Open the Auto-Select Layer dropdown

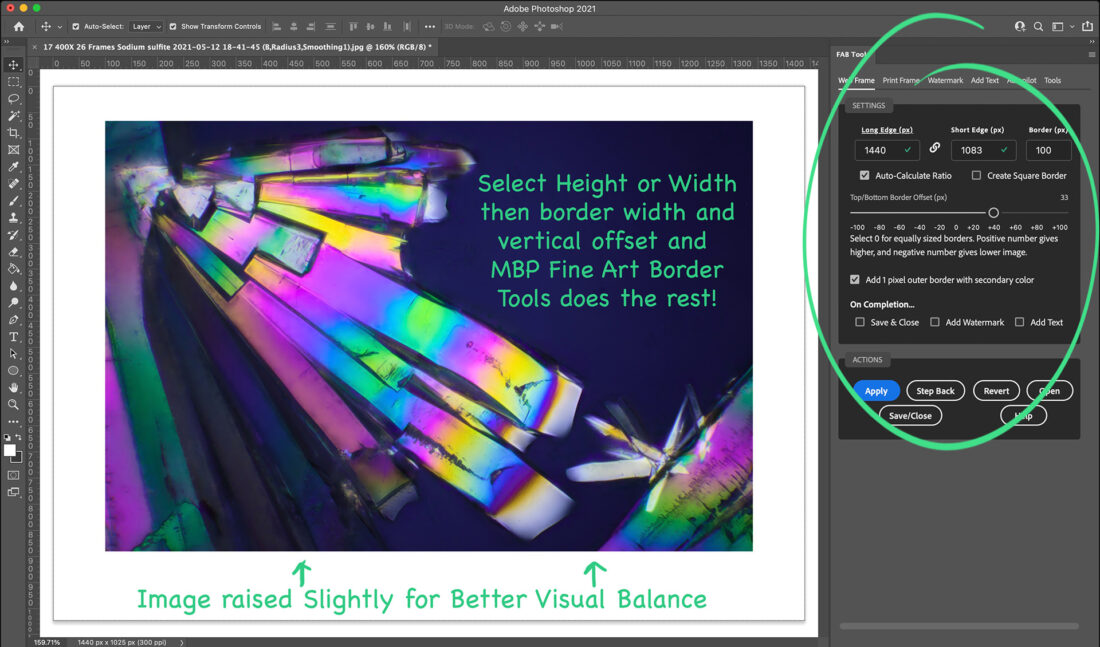[x=146, y=27]
